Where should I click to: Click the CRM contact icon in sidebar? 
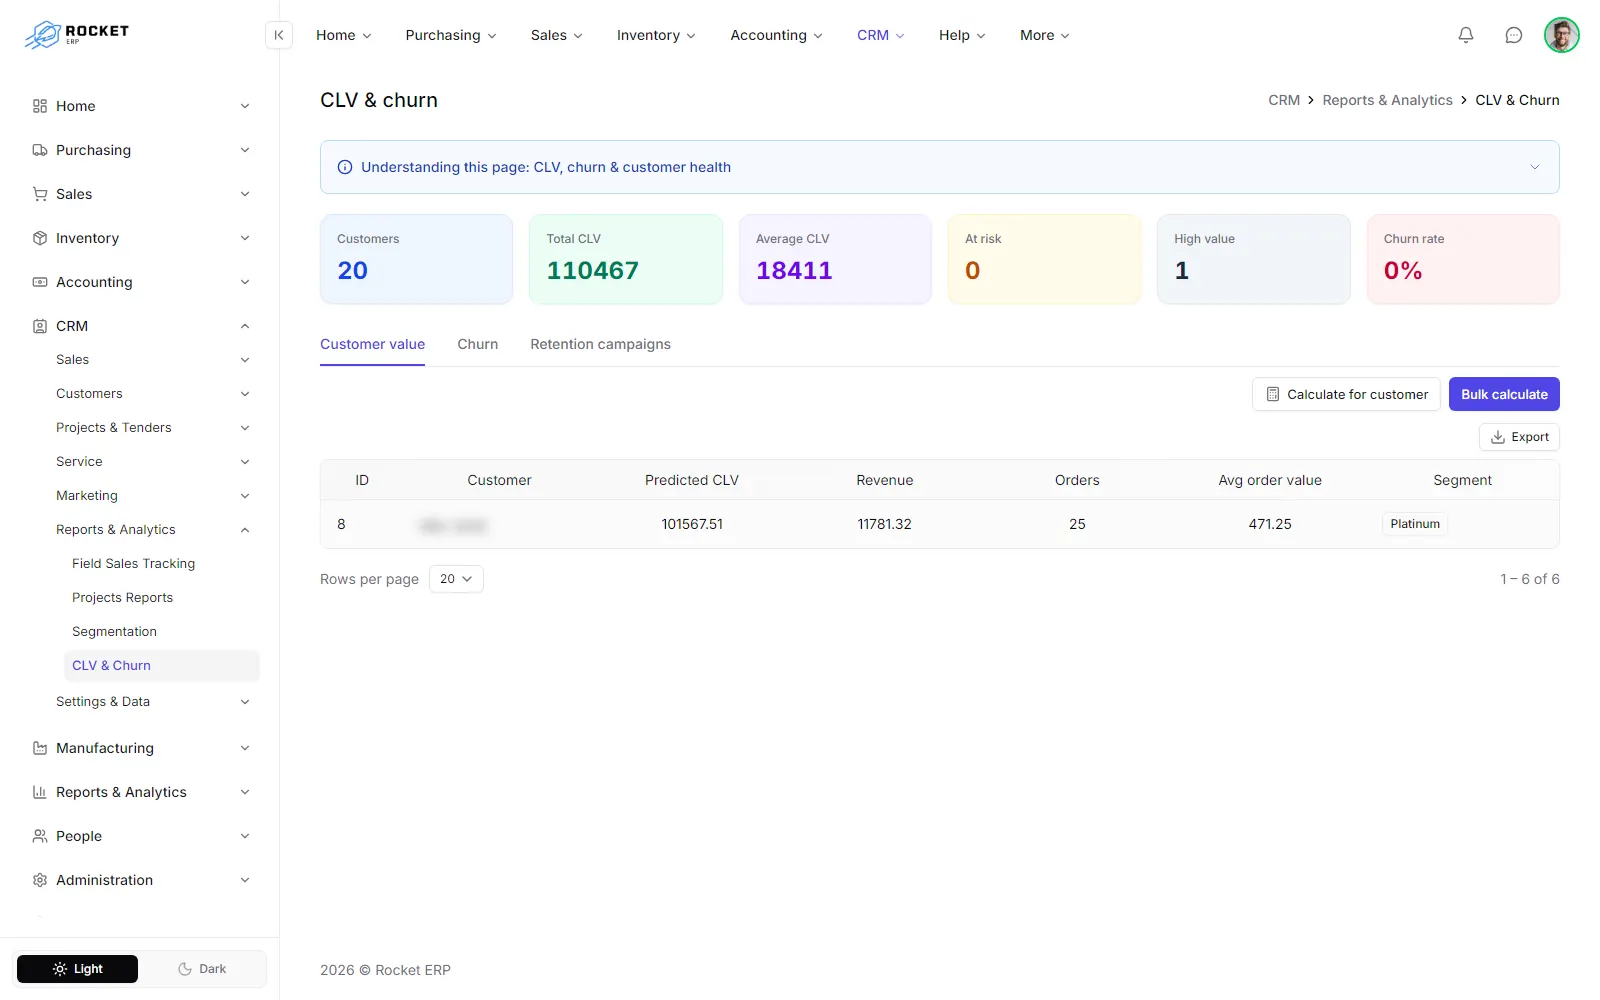(x=40, y=326)
